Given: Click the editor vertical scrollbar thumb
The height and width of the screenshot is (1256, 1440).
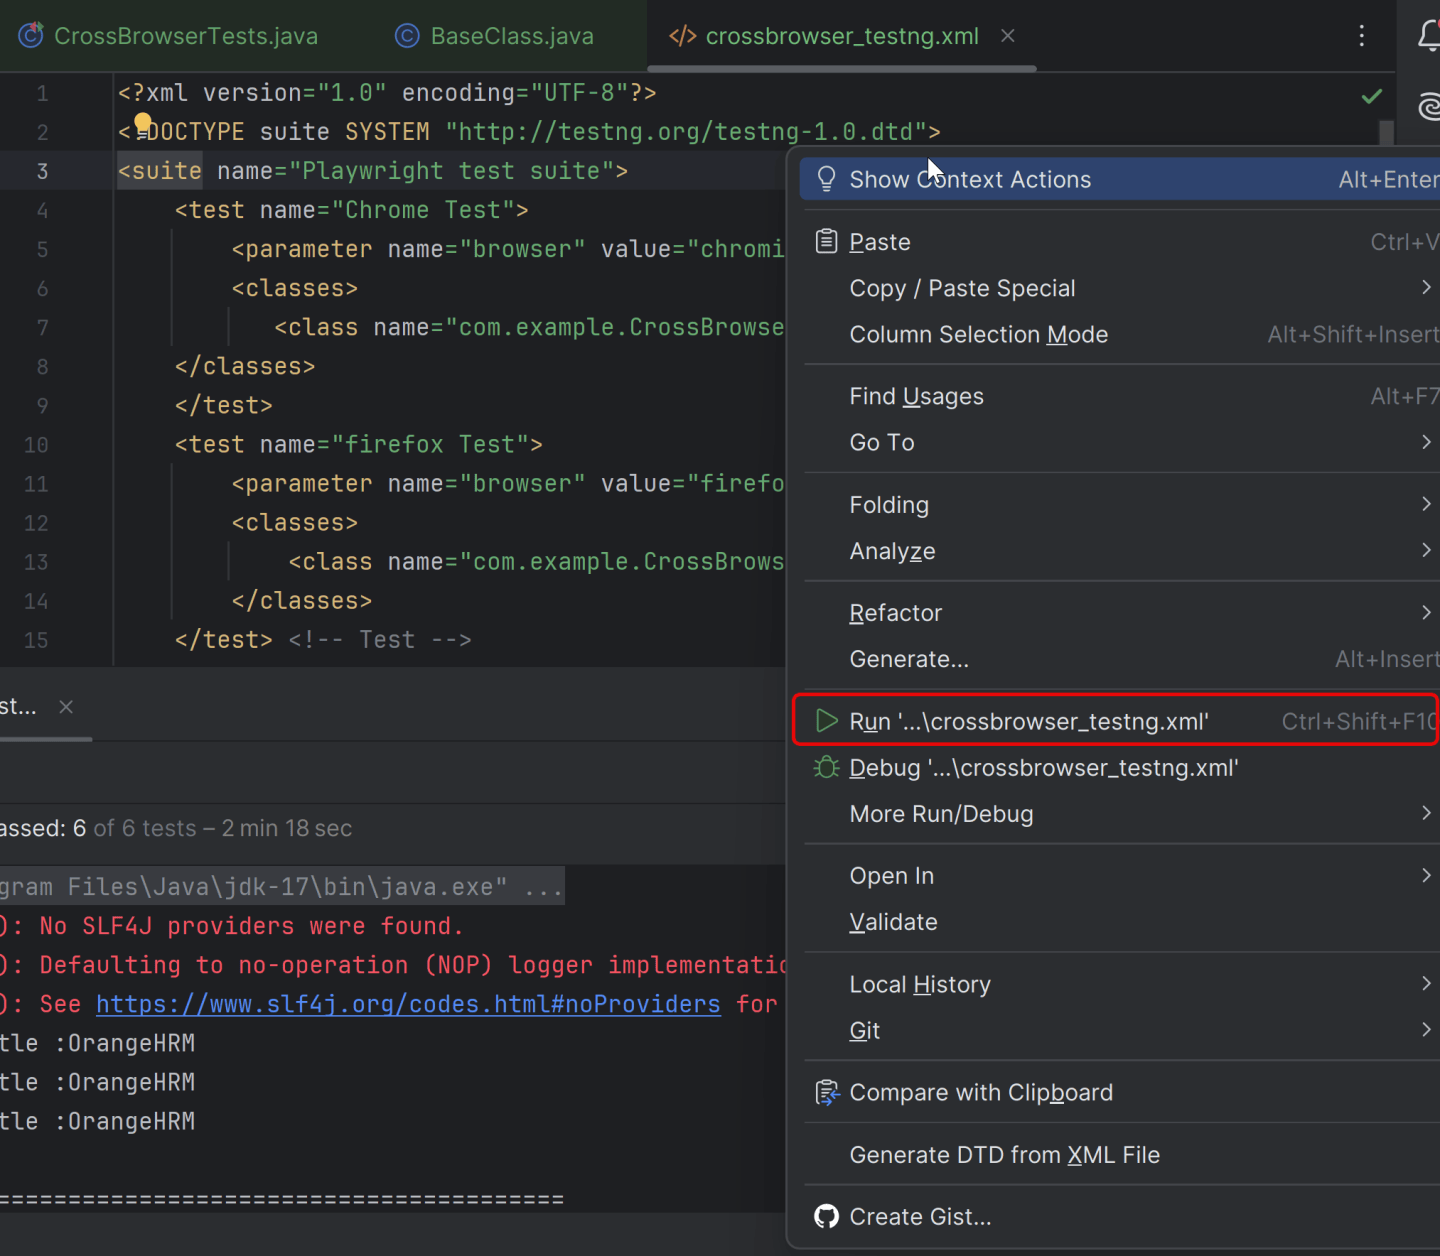Looking at the screenshot, I should point(1386,133).
